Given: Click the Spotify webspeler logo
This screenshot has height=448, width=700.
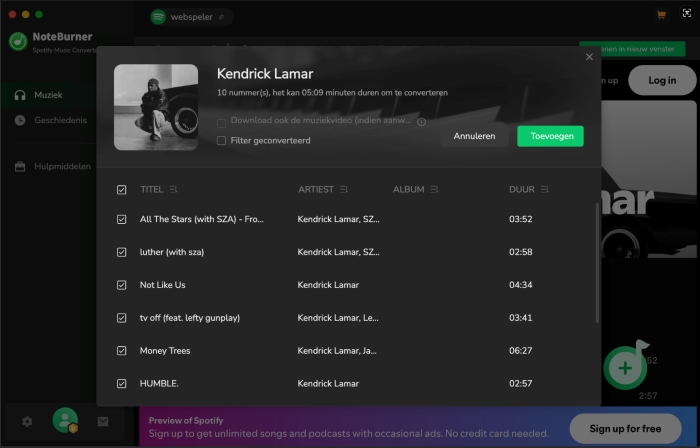Looking at the screenshot, I should coord(158,17).
